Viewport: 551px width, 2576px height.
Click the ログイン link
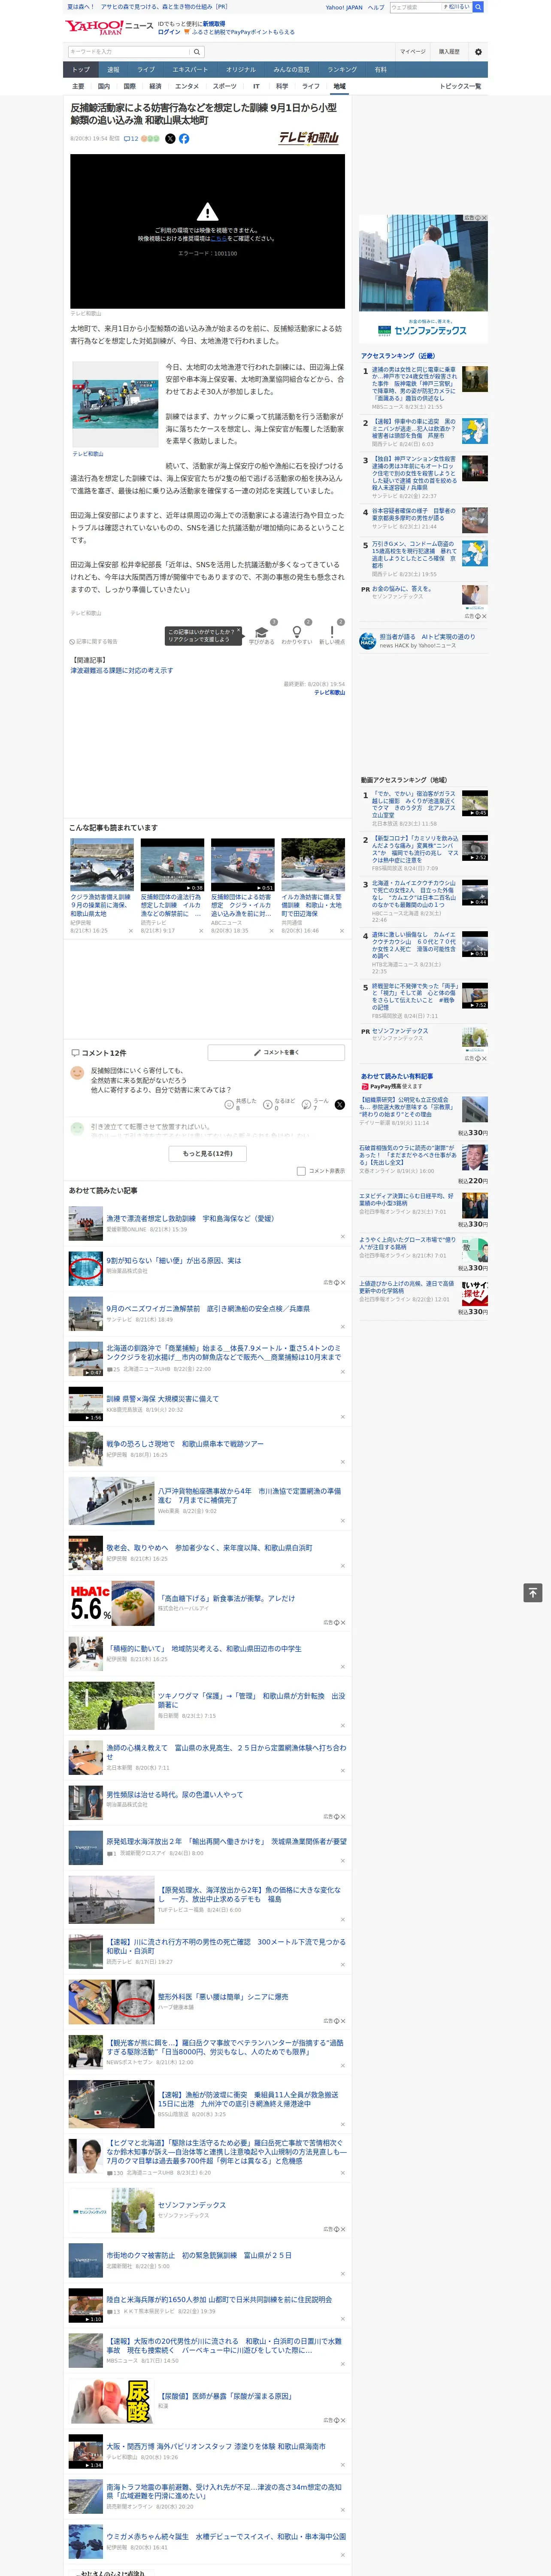tap(169, 32)
